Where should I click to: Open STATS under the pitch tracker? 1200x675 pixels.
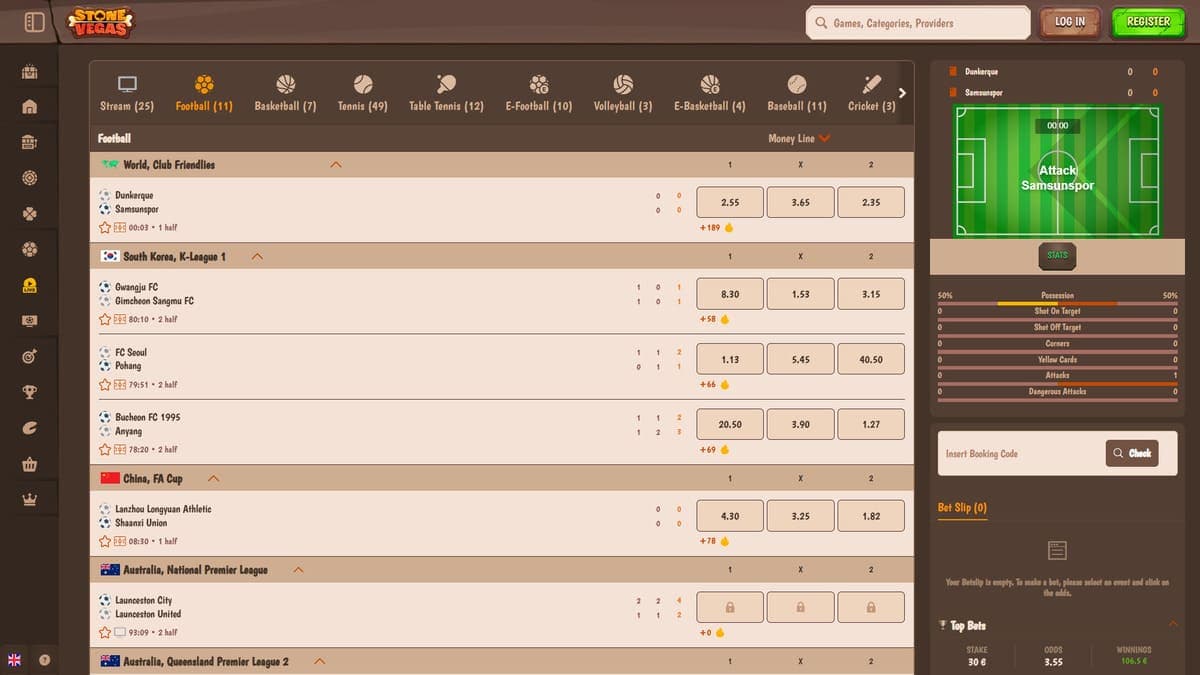[1057, 255]
